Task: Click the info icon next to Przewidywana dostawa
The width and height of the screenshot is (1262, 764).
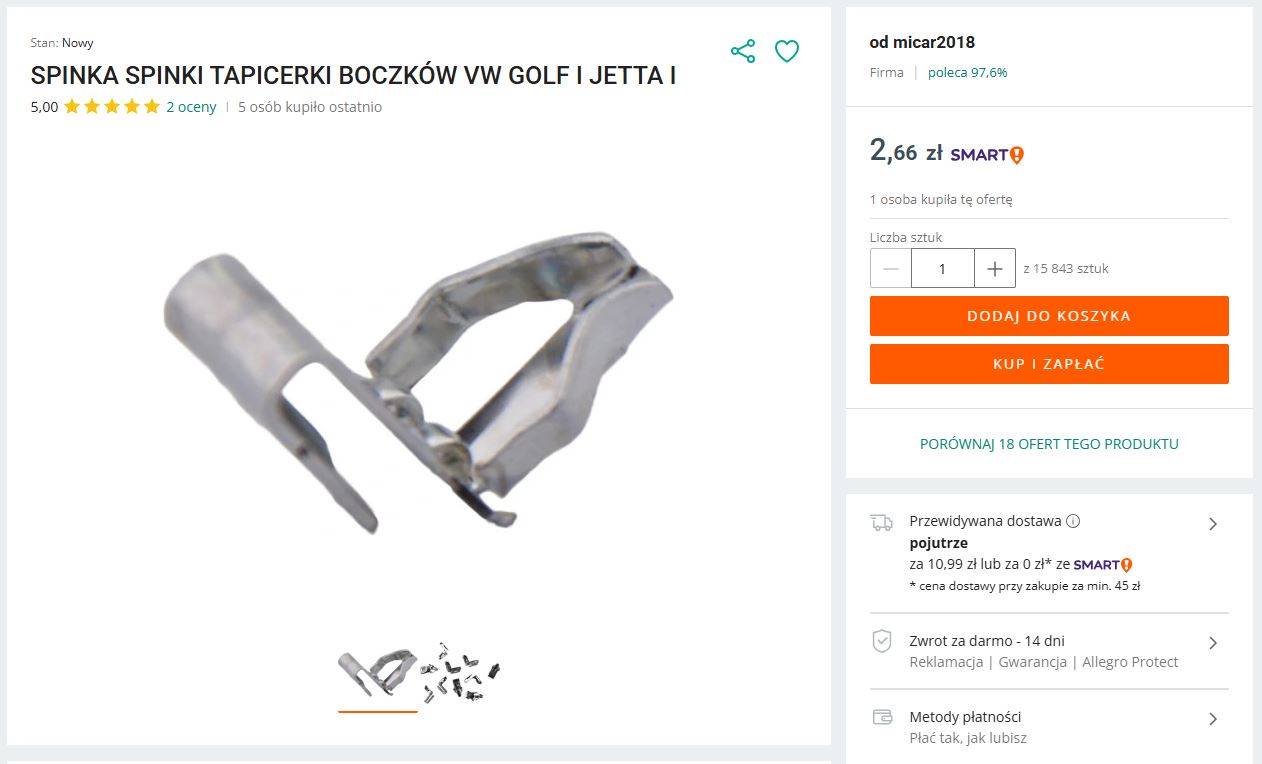Action: [1073, 521]
